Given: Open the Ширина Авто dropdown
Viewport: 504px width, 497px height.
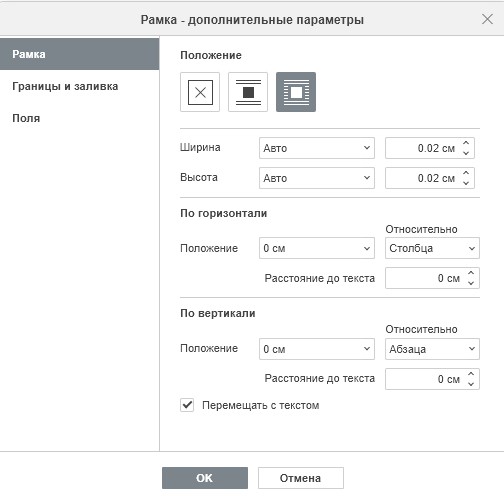Looking at the screenshot, I should point(317,148).
